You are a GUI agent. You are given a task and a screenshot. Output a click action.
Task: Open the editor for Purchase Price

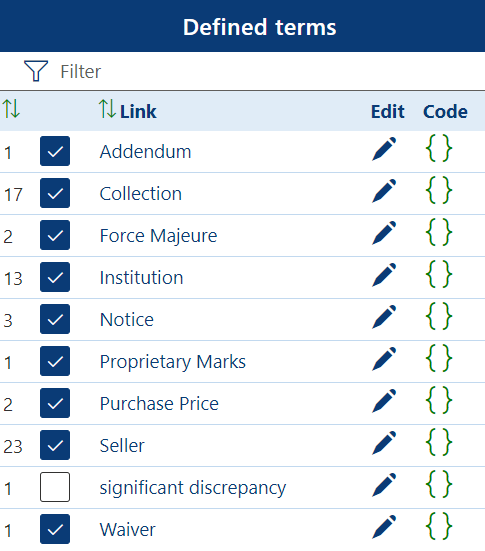384,401
